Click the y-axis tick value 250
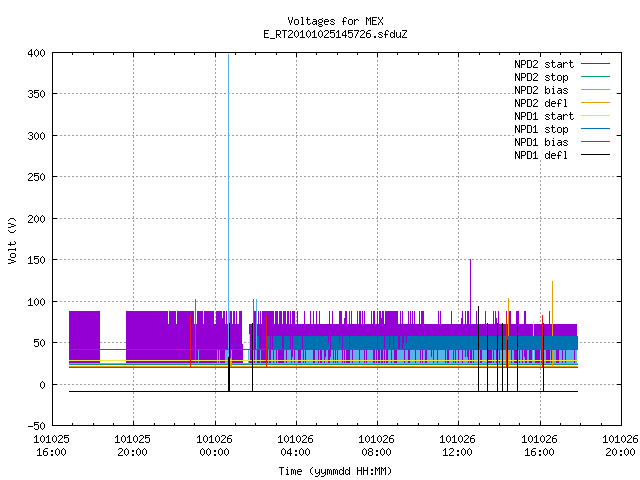This screenshot has height=480, width=640. tap(36, 177)
